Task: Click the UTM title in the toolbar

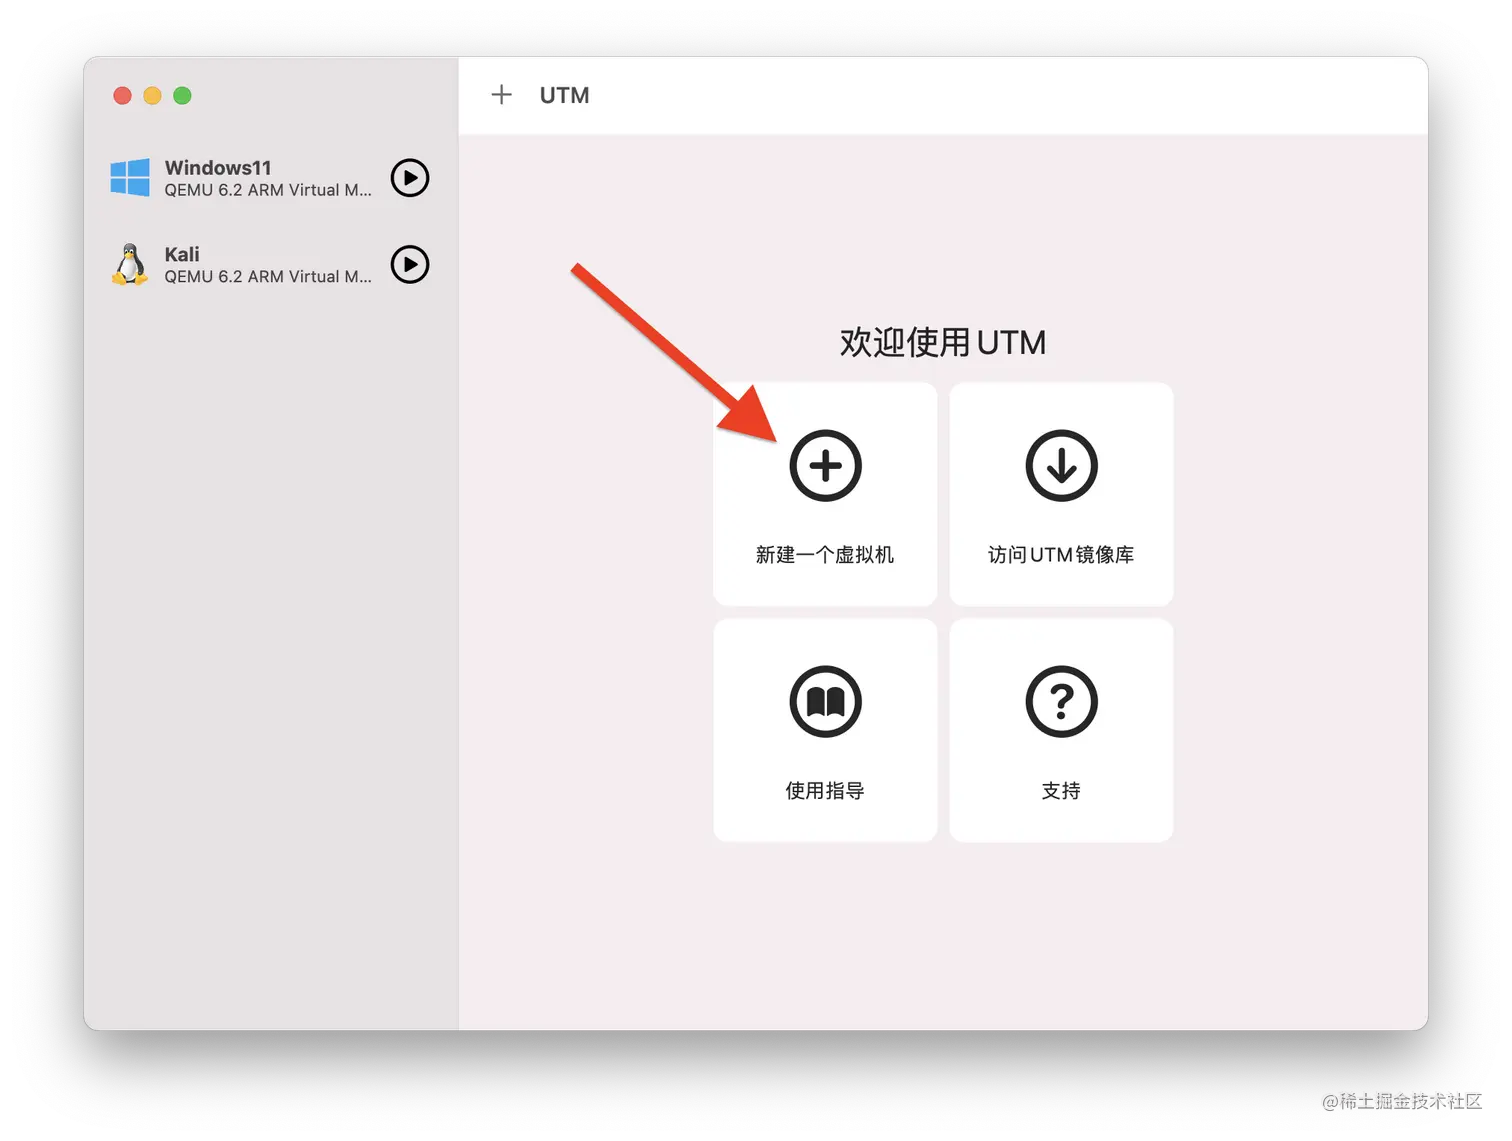Action: pyautogui.click(x=565, y=95)
